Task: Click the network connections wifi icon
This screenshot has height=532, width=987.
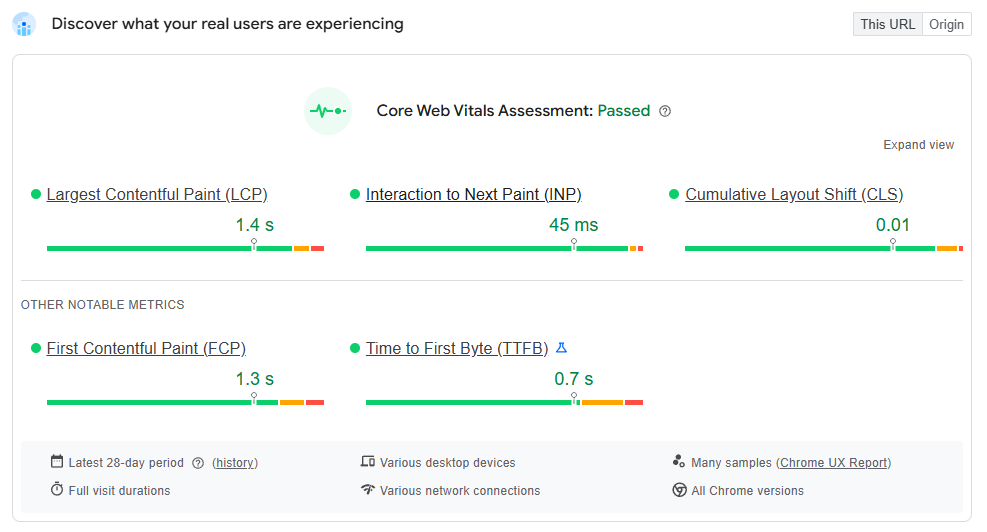Action: click(x=368, y=490)
